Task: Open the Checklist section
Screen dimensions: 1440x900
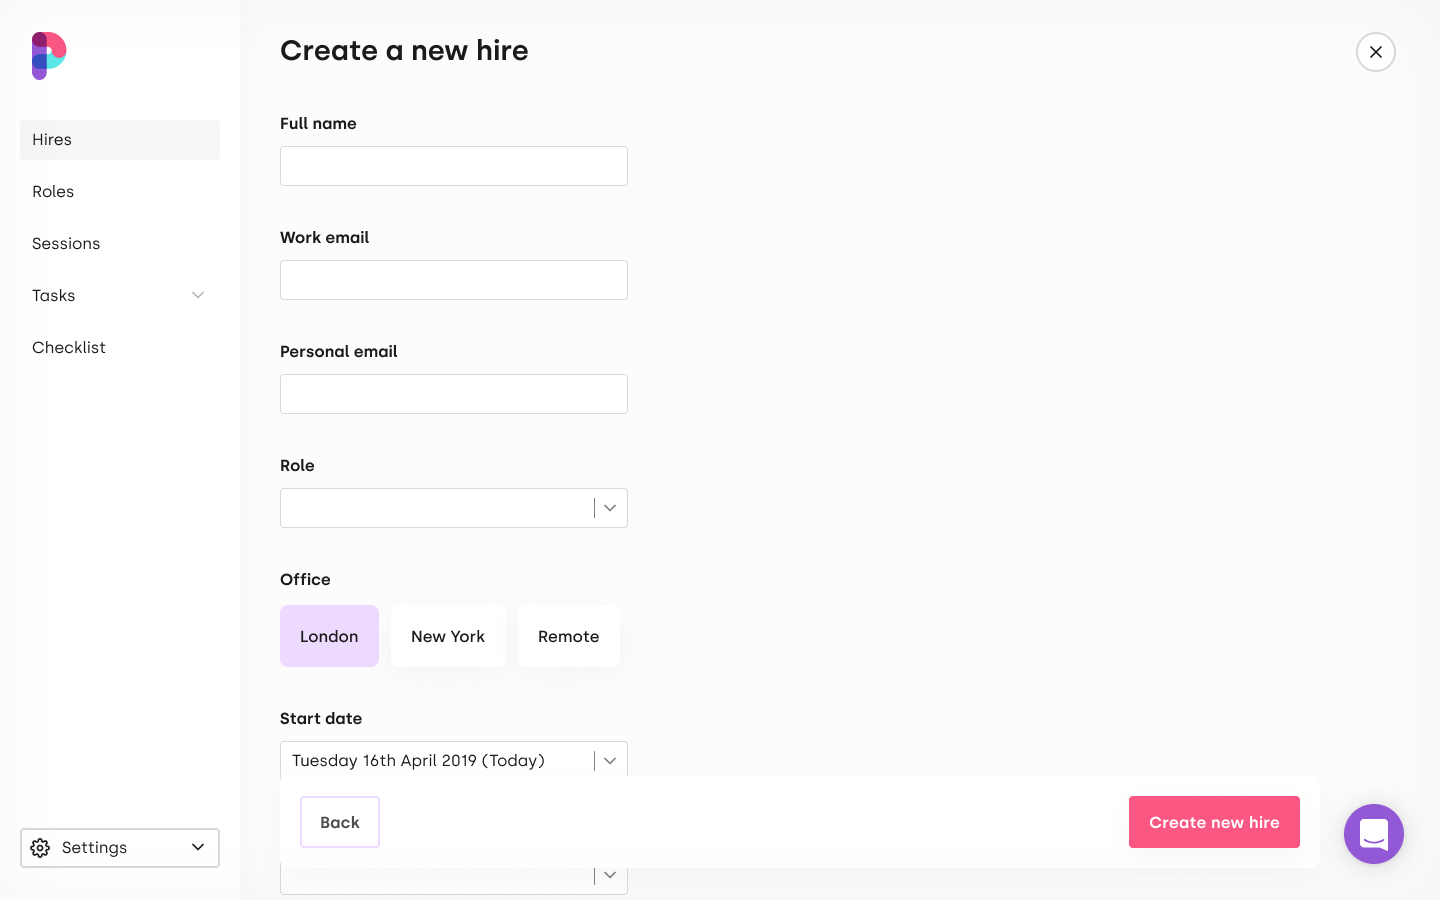Action: (x=69, y=348)
